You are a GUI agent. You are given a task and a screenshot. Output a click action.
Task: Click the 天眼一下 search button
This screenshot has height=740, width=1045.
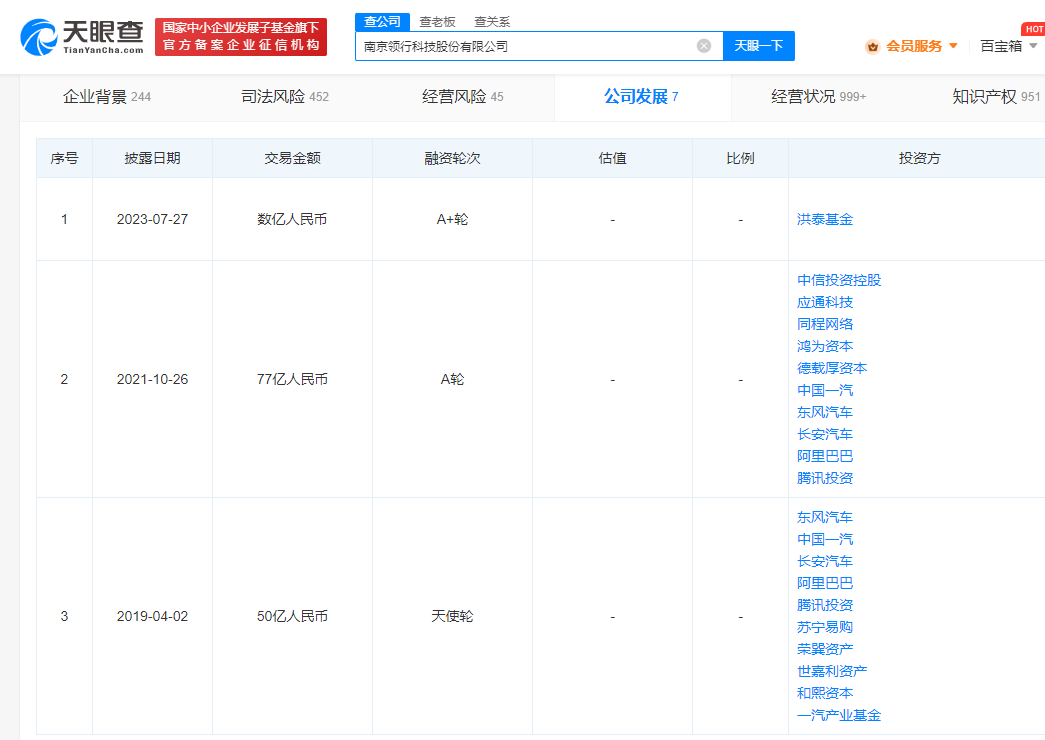[758, 45]
